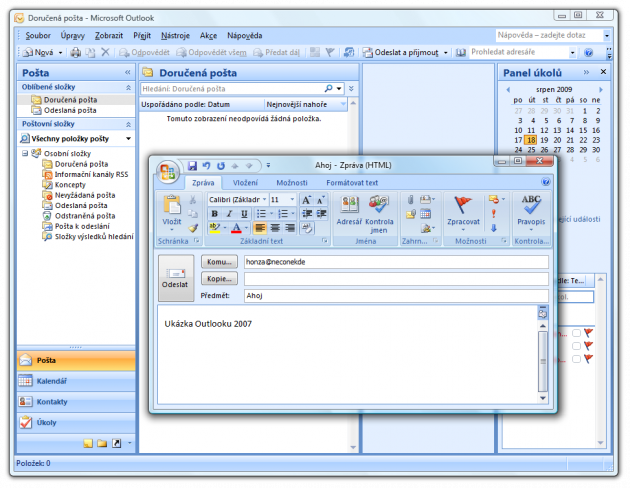Switch to the Možnosti ribbon tab
Image resolution: width=630 pixels, height=488 pixels.
292,183
